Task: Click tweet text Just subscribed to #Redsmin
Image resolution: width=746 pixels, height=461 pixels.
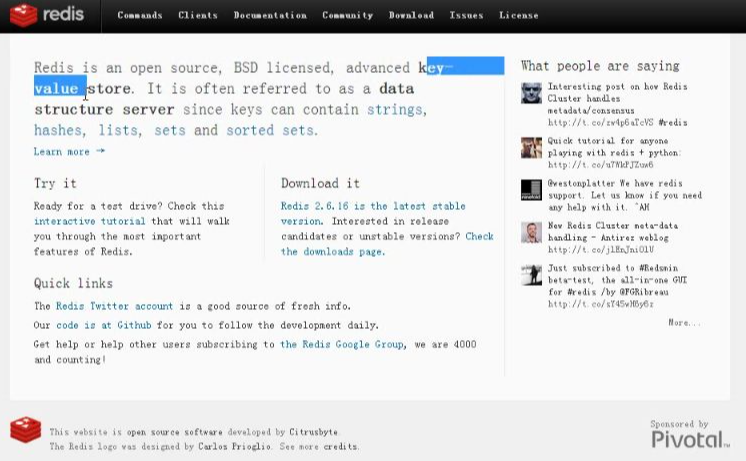Action: point(613,268)
